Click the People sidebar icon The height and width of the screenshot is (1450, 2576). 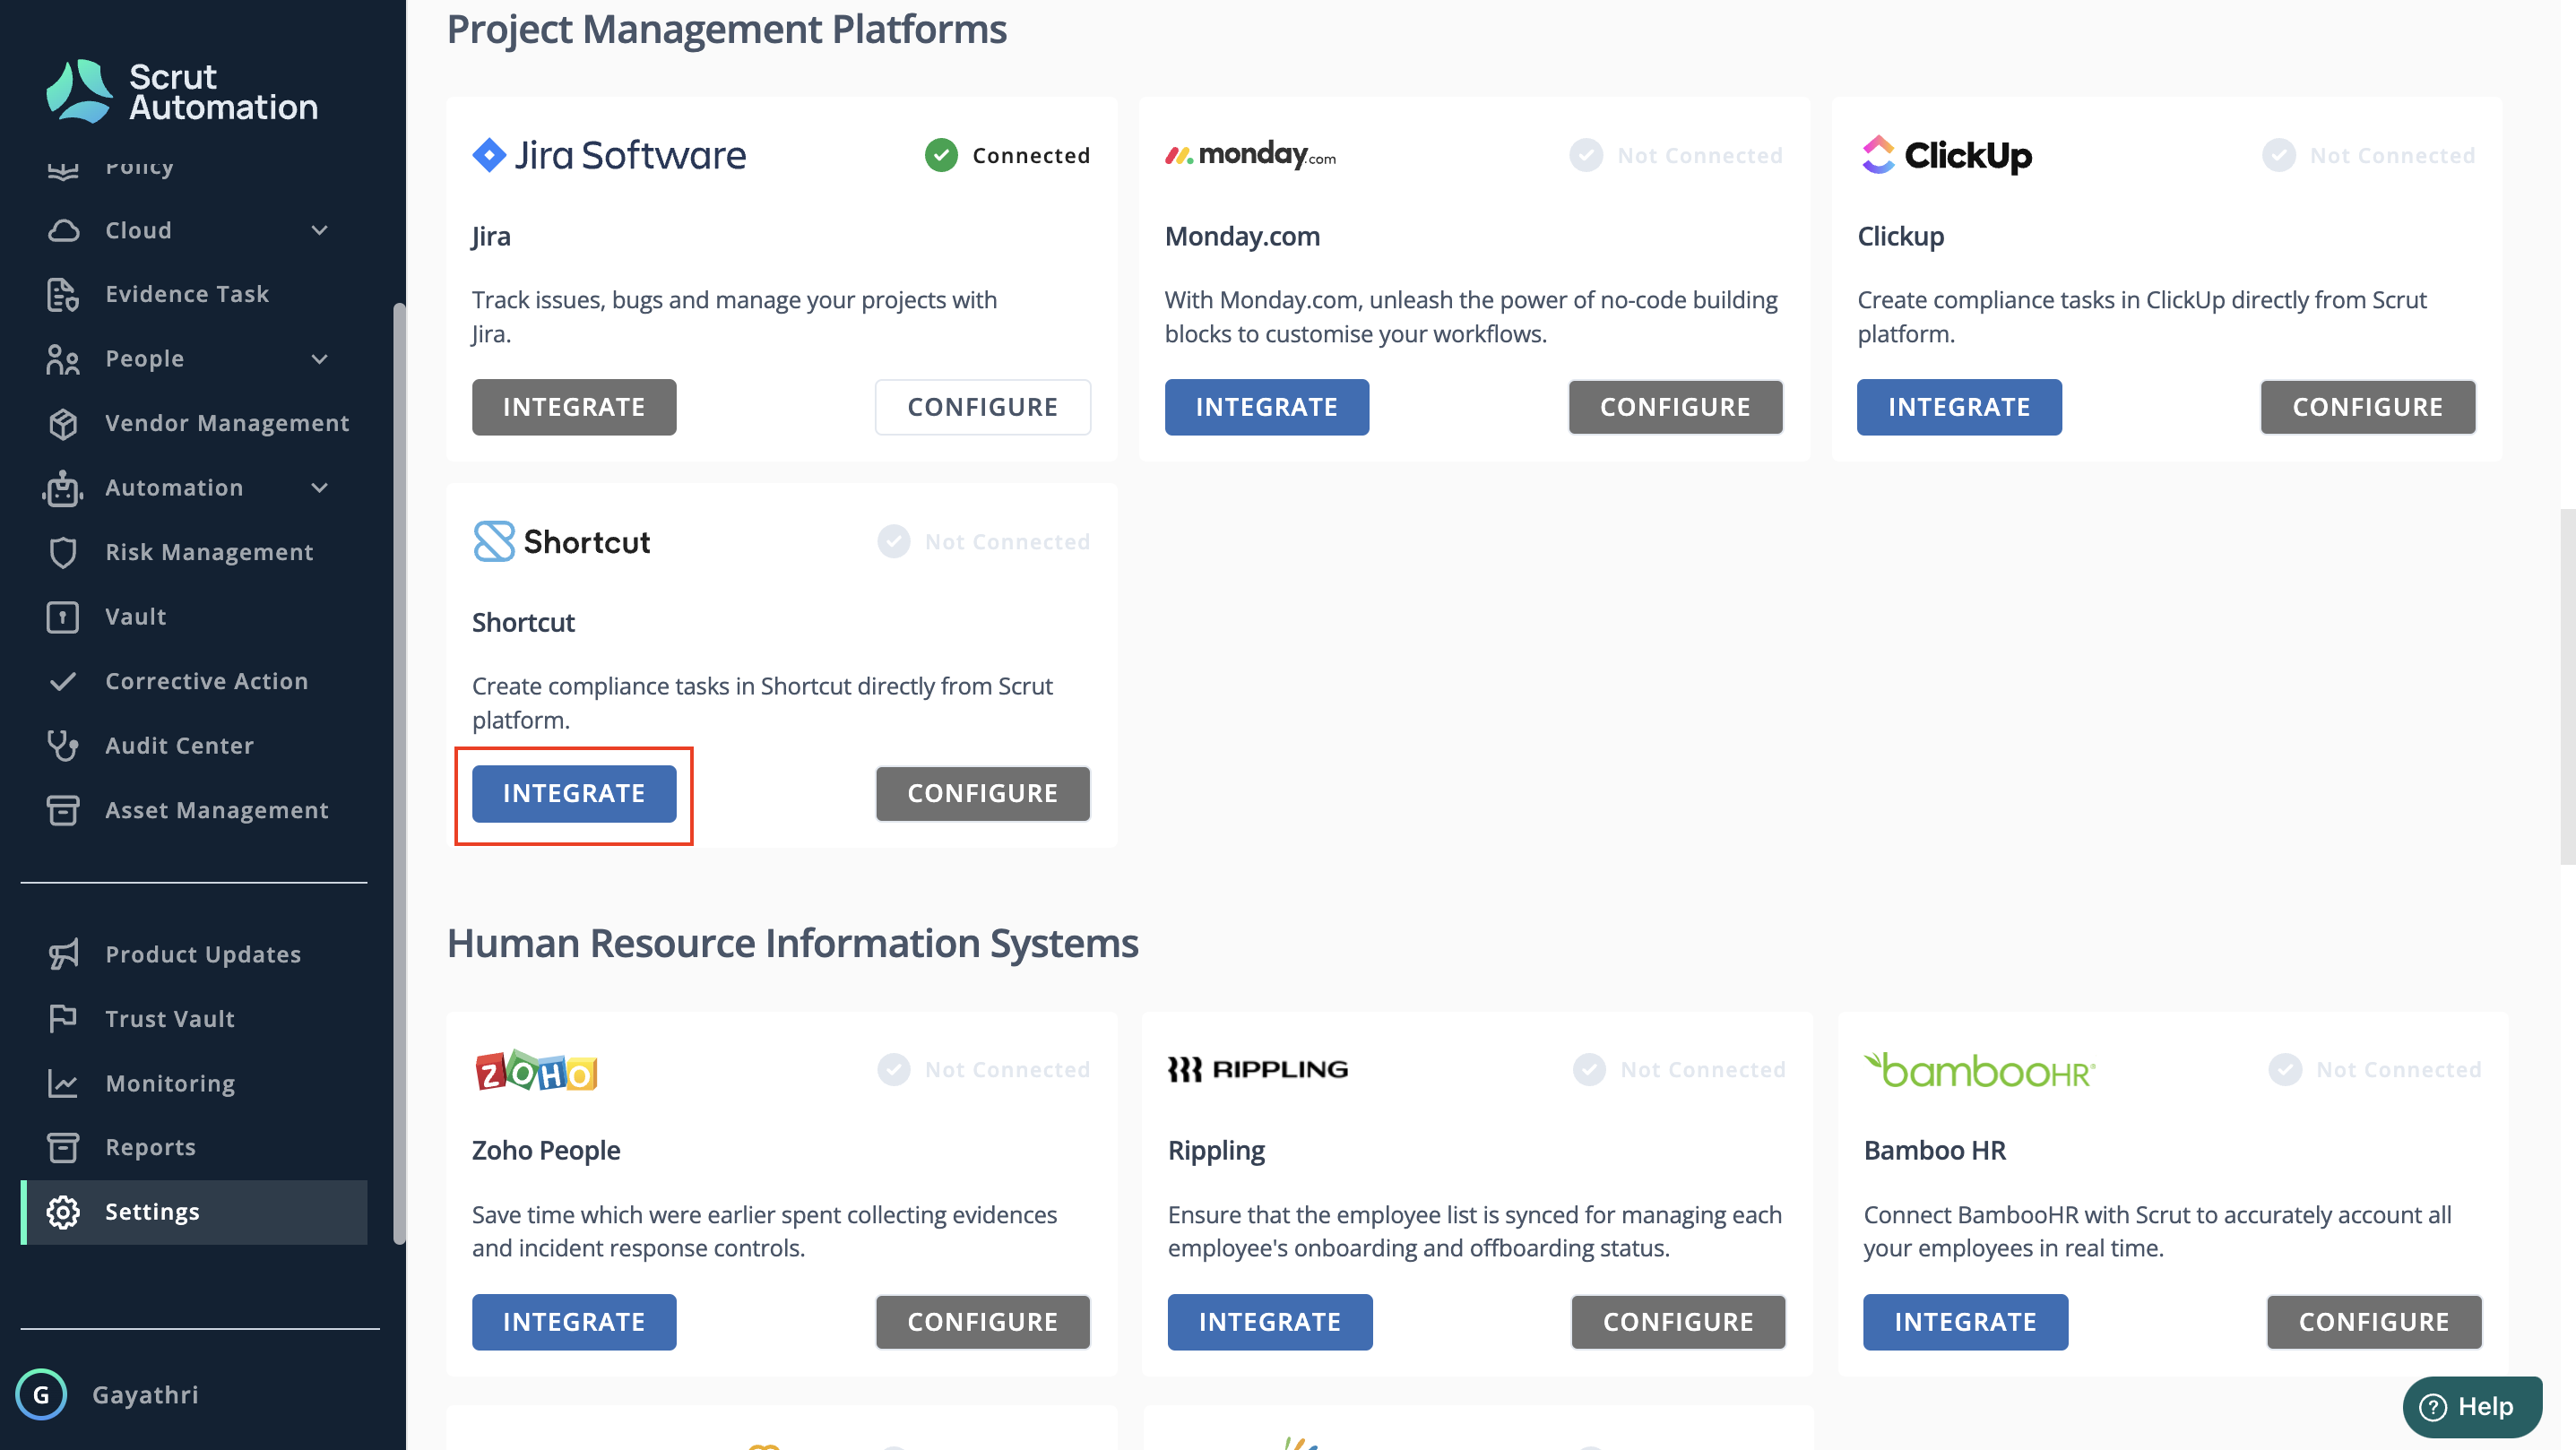63,359
